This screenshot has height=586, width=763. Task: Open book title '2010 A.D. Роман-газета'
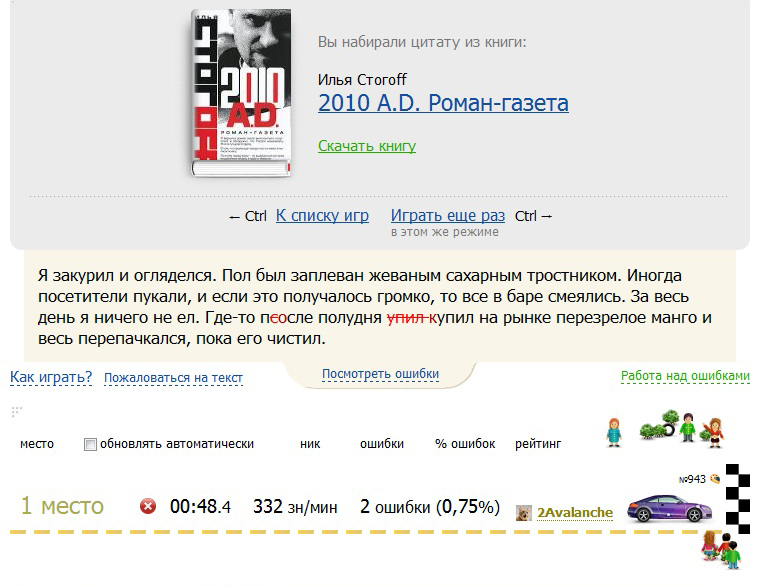(443, 103)
